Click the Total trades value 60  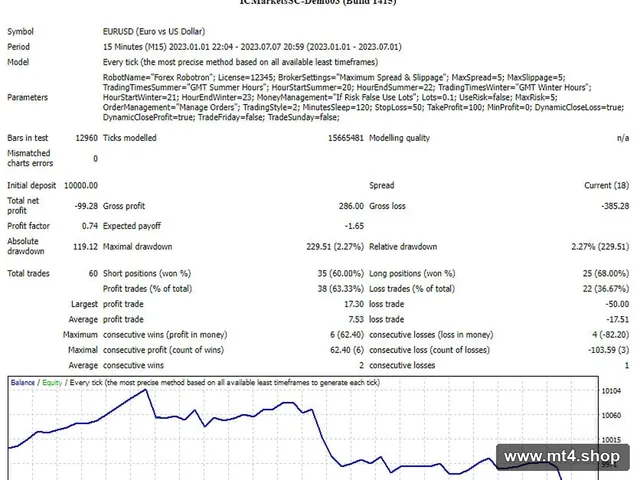click(x=93, y=273)
